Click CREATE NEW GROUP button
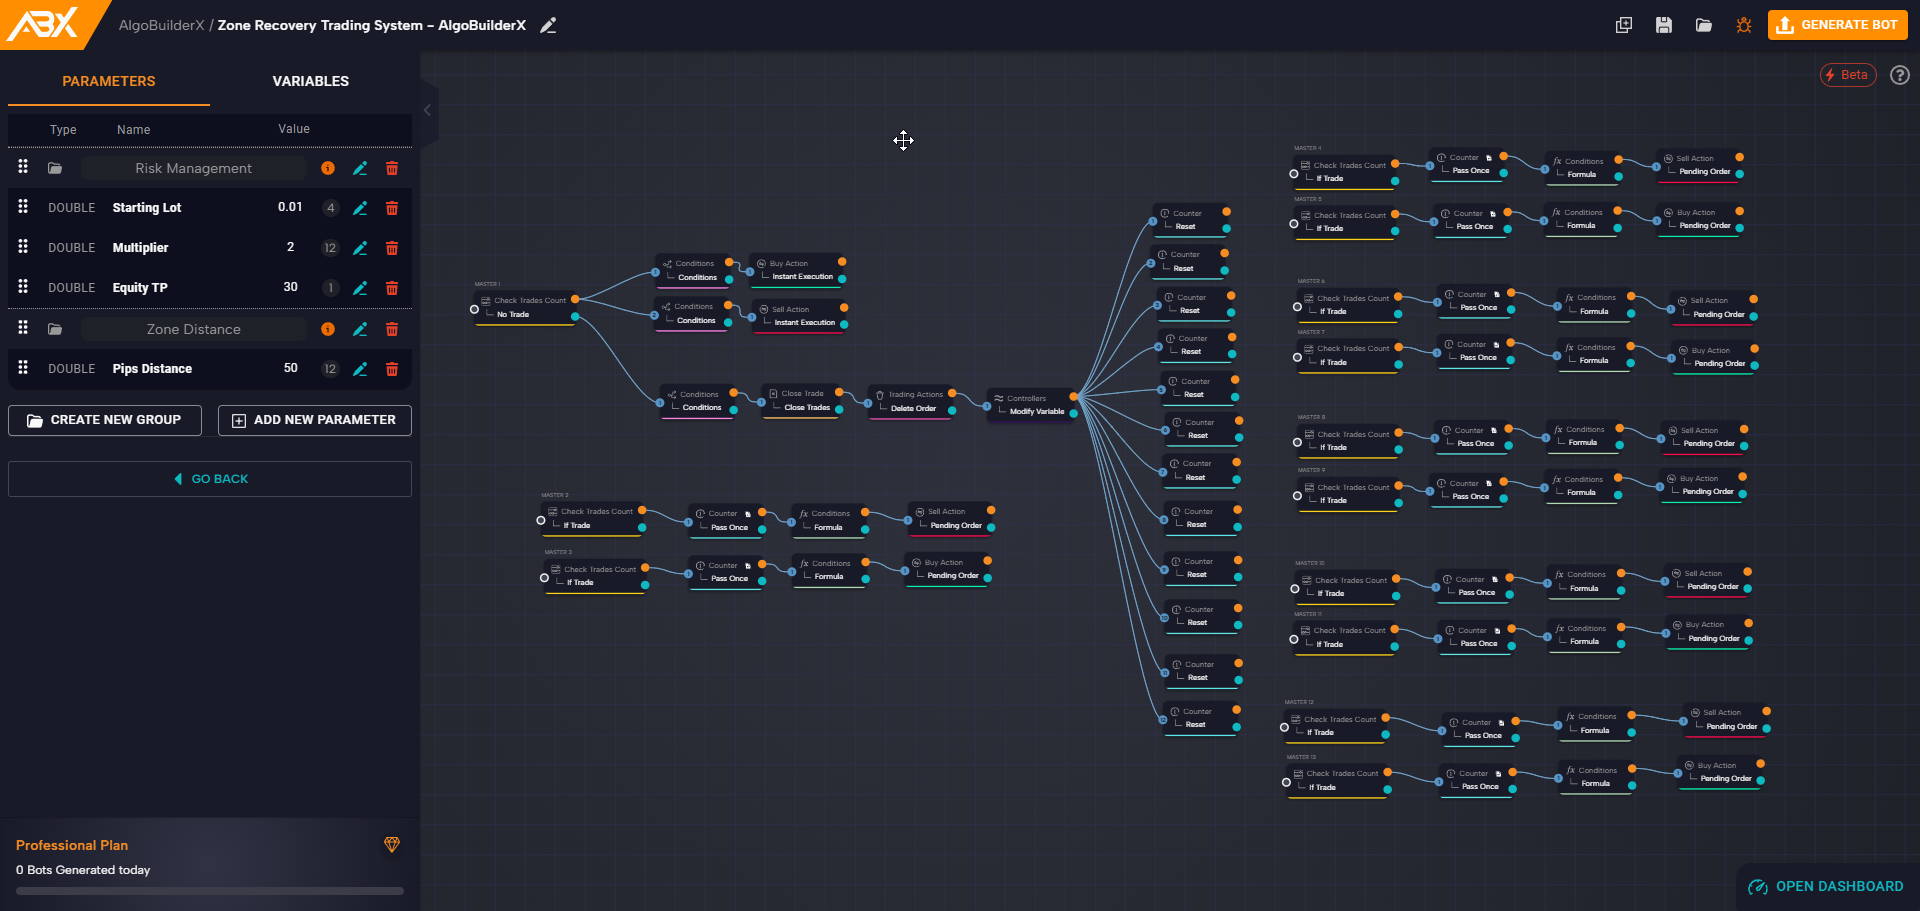 105,420
